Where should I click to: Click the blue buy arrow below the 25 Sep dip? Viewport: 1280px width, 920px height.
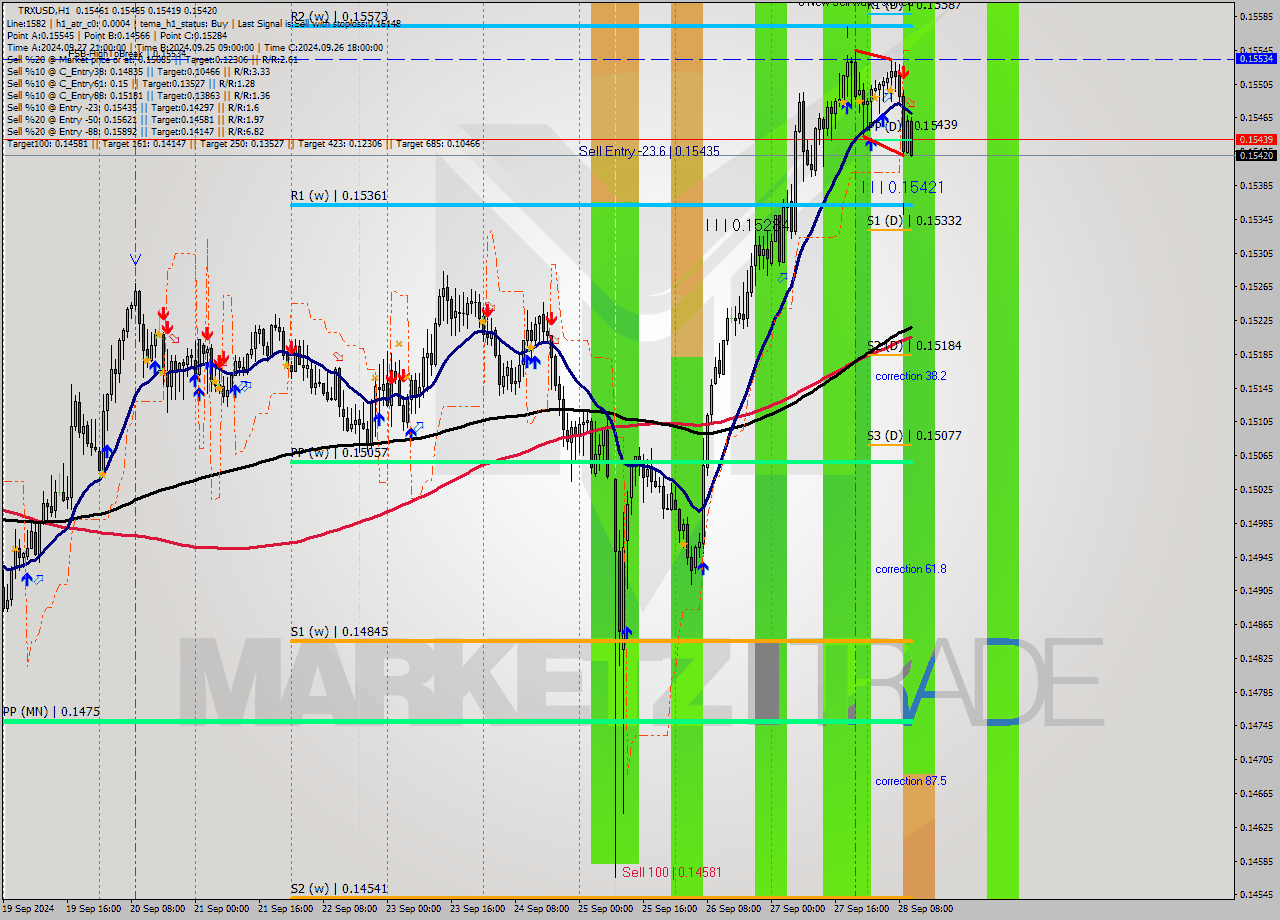pos(703,568)
